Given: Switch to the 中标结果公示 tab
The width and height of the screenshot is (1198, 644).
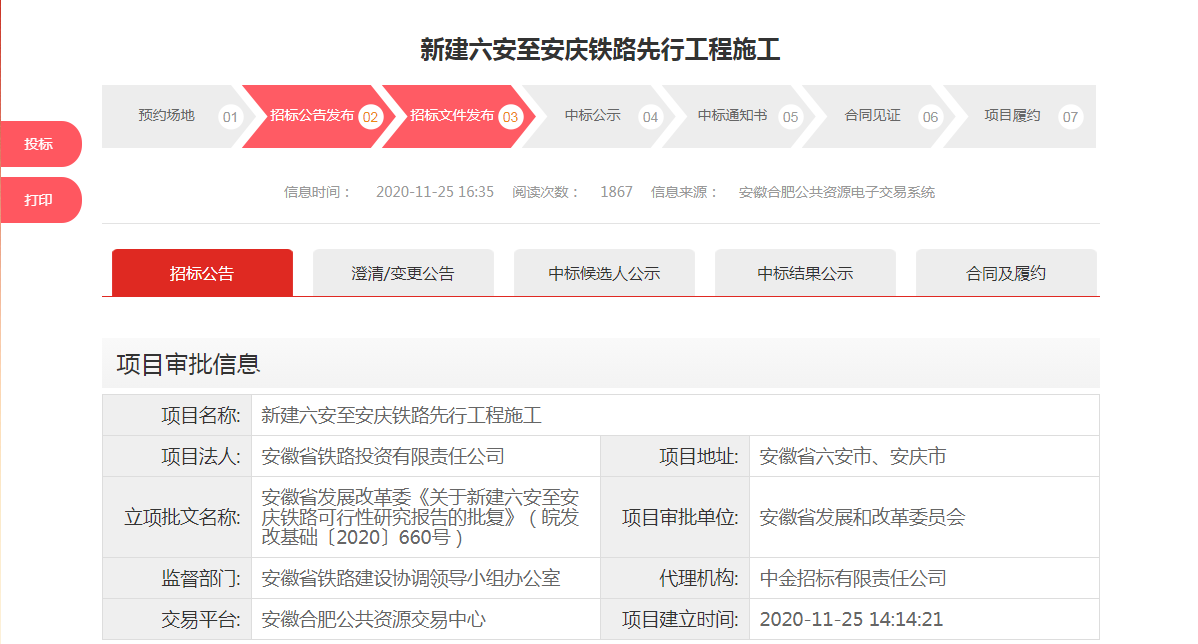Looking at the screenshot, I should 805,273.
